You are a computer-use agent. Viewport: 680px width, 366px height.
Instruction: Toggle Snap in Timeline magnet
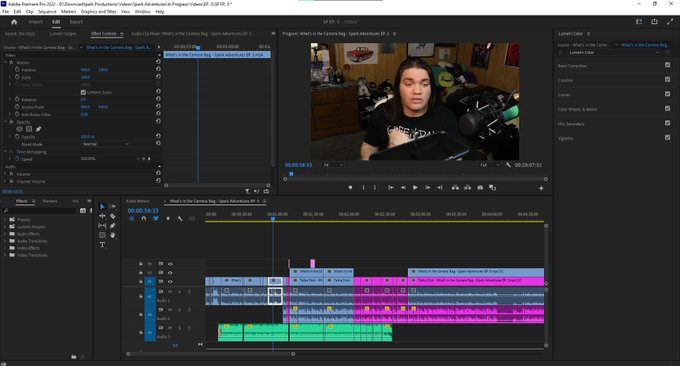click(x=144, y=219)
